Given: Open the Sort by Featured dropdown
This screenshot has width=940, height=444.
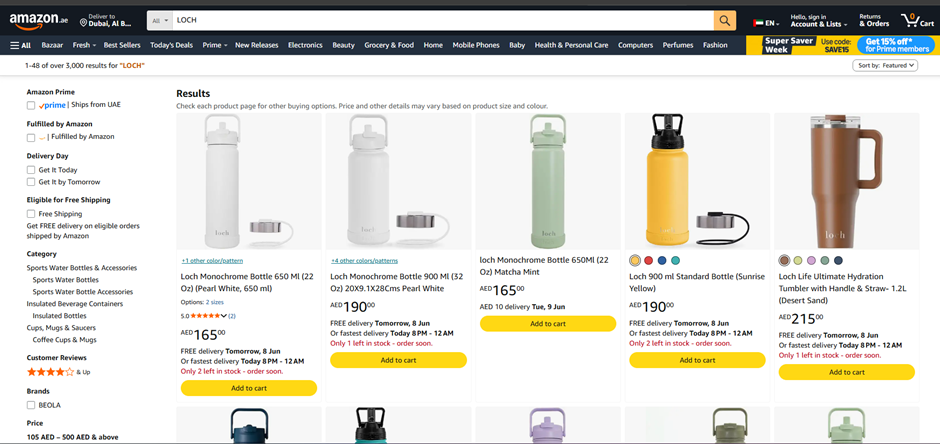Looking at the screenshot, I should point(885,65).
